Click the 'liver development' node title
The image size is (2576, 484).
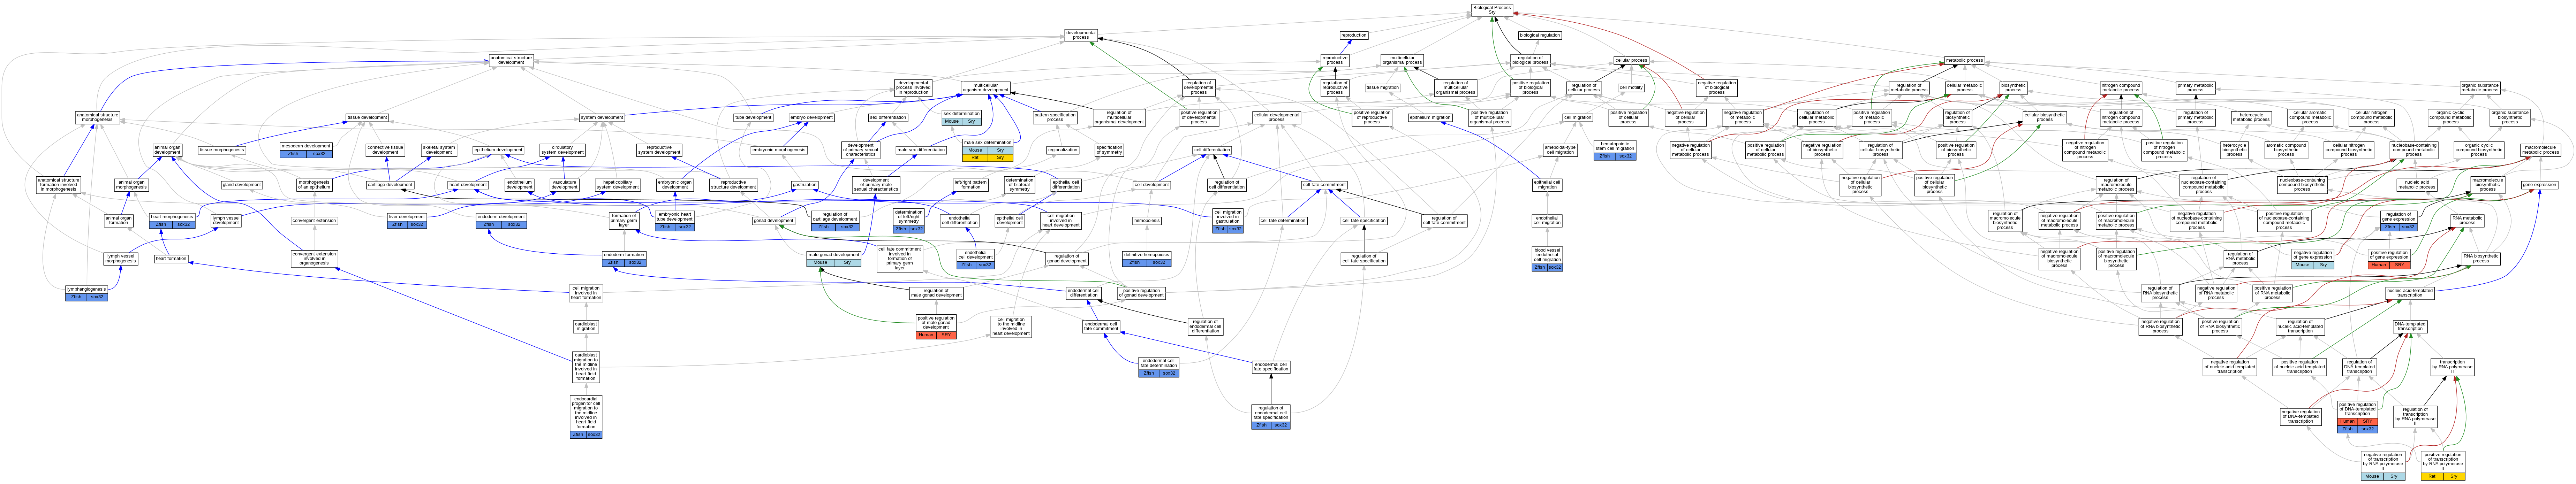pos(407,216)
